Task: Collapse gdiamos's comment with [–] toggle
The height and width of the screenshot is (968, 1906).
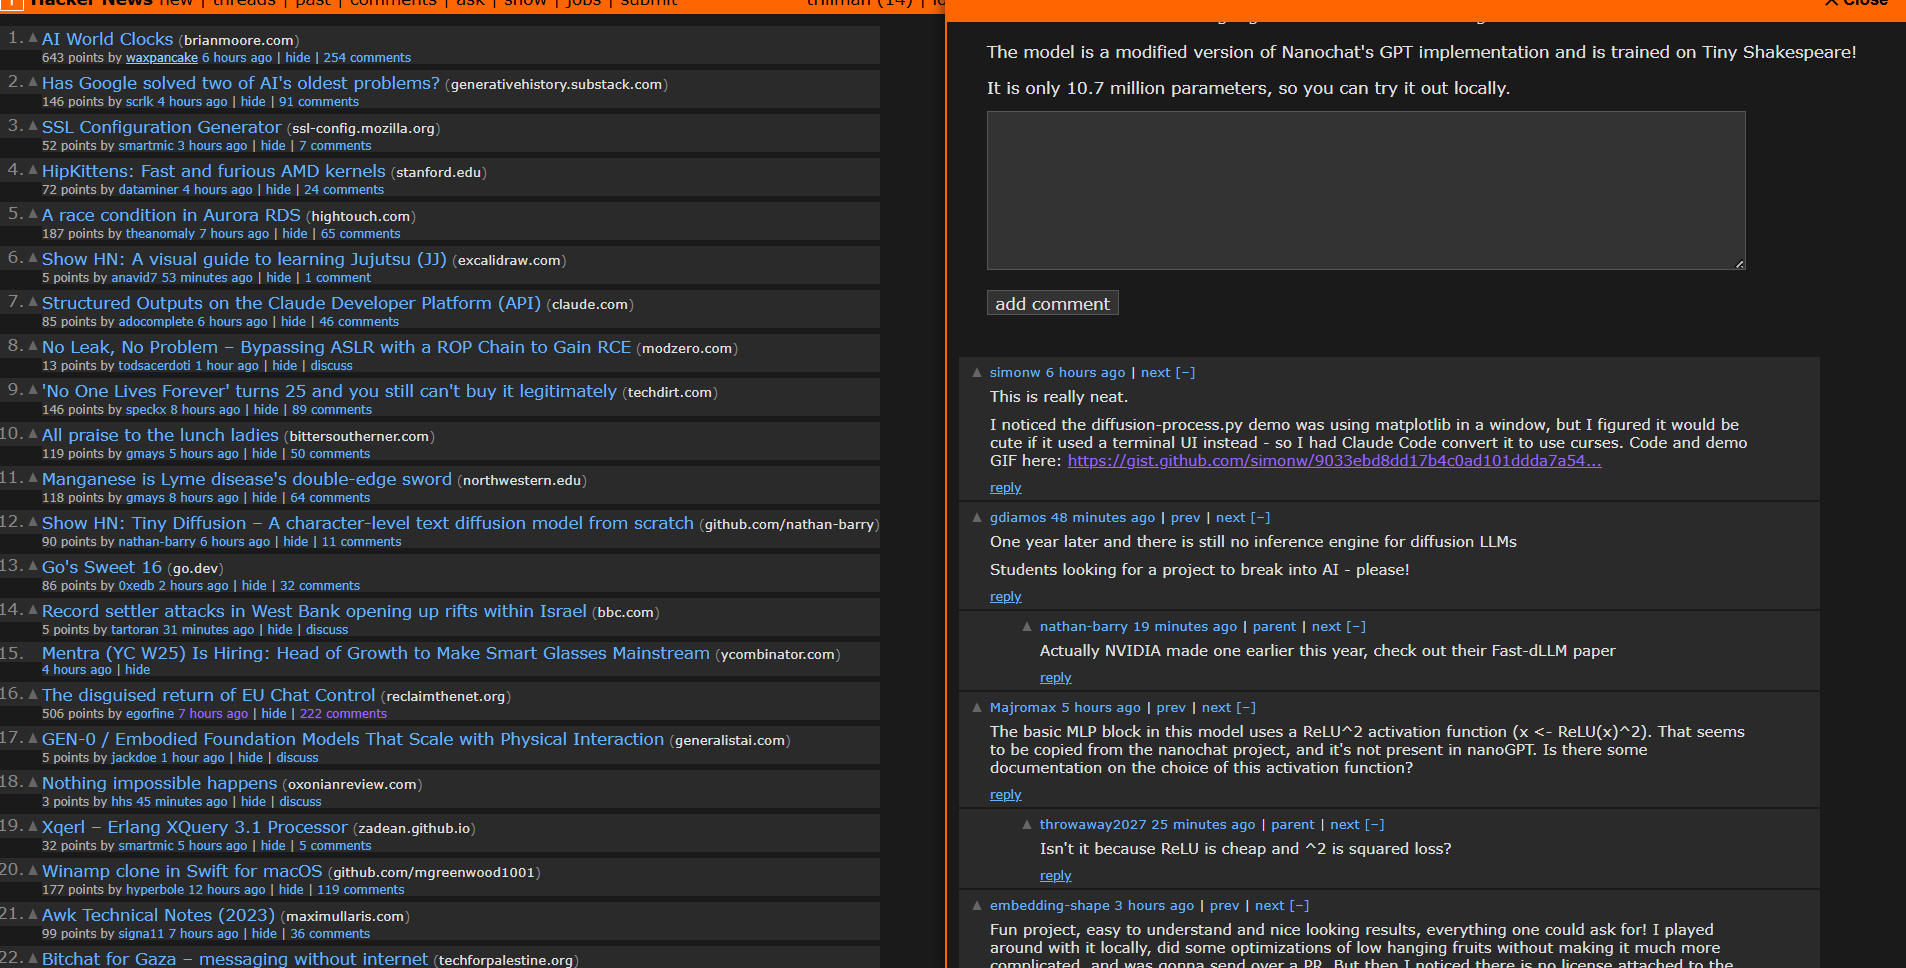Action: 1260,517
